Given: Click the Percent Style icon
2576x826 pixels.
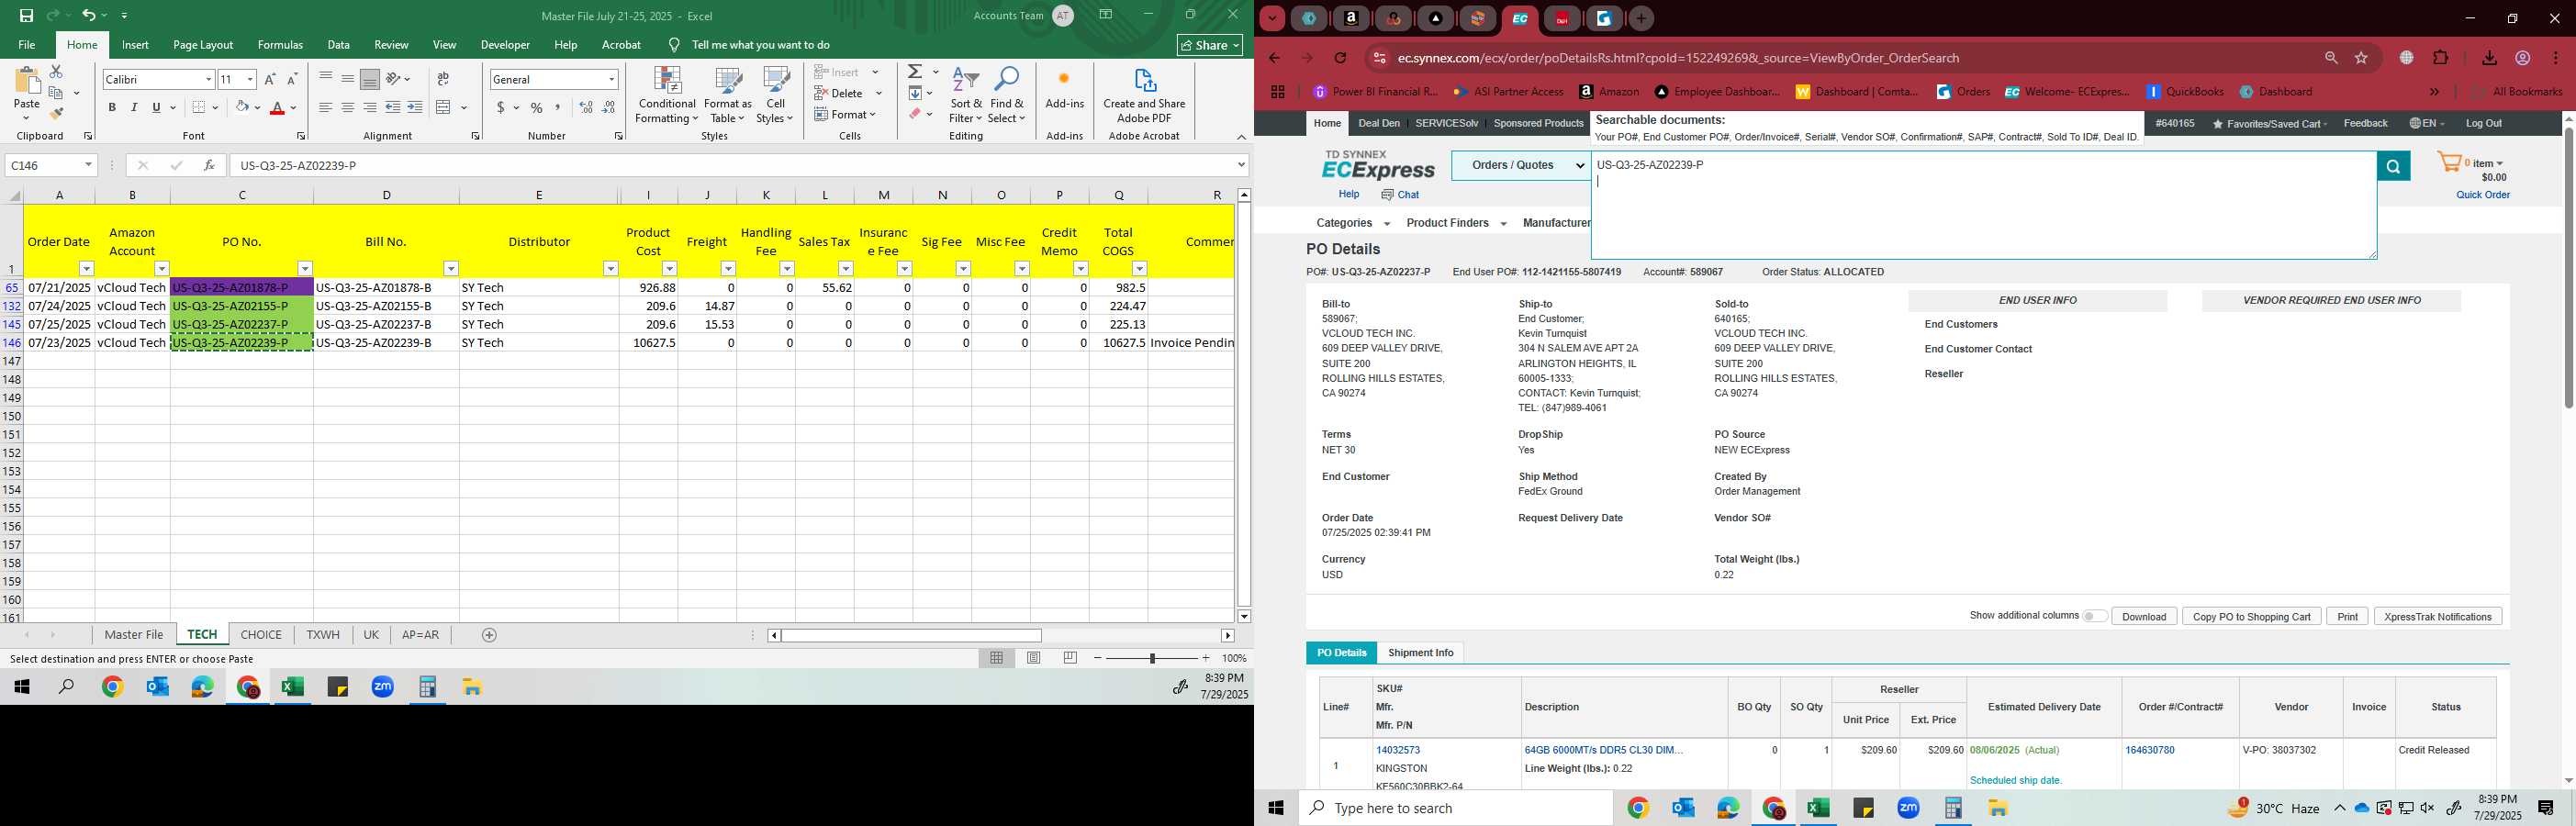Looking at the screenshot, I should [537, 107].
